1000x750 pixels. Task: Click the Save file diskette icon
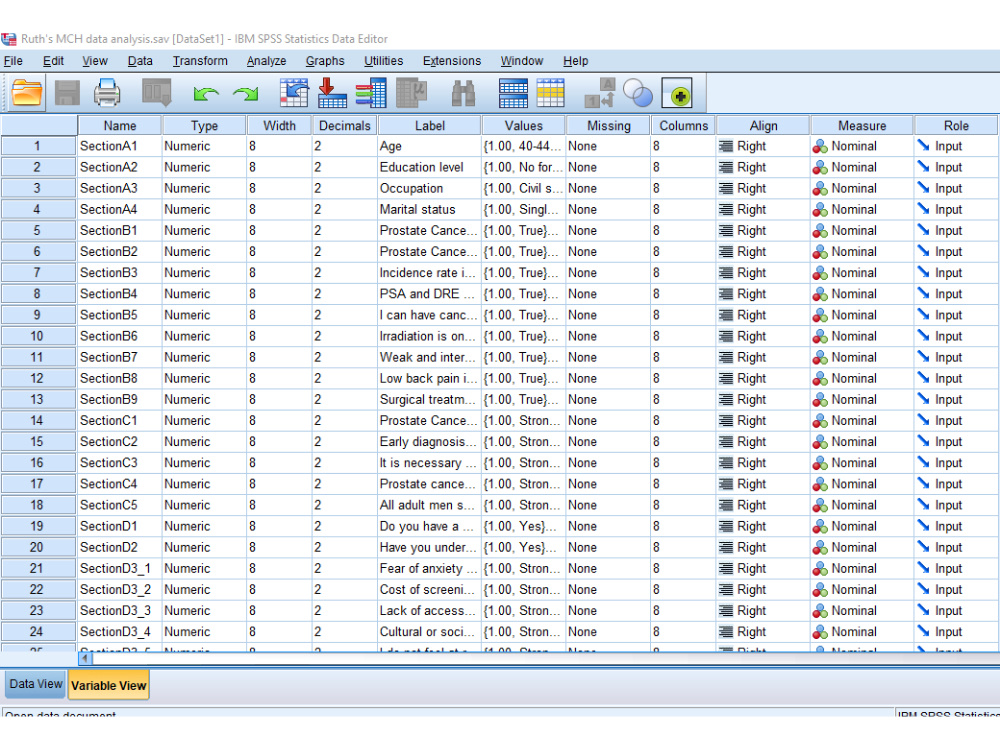point(67,93)
